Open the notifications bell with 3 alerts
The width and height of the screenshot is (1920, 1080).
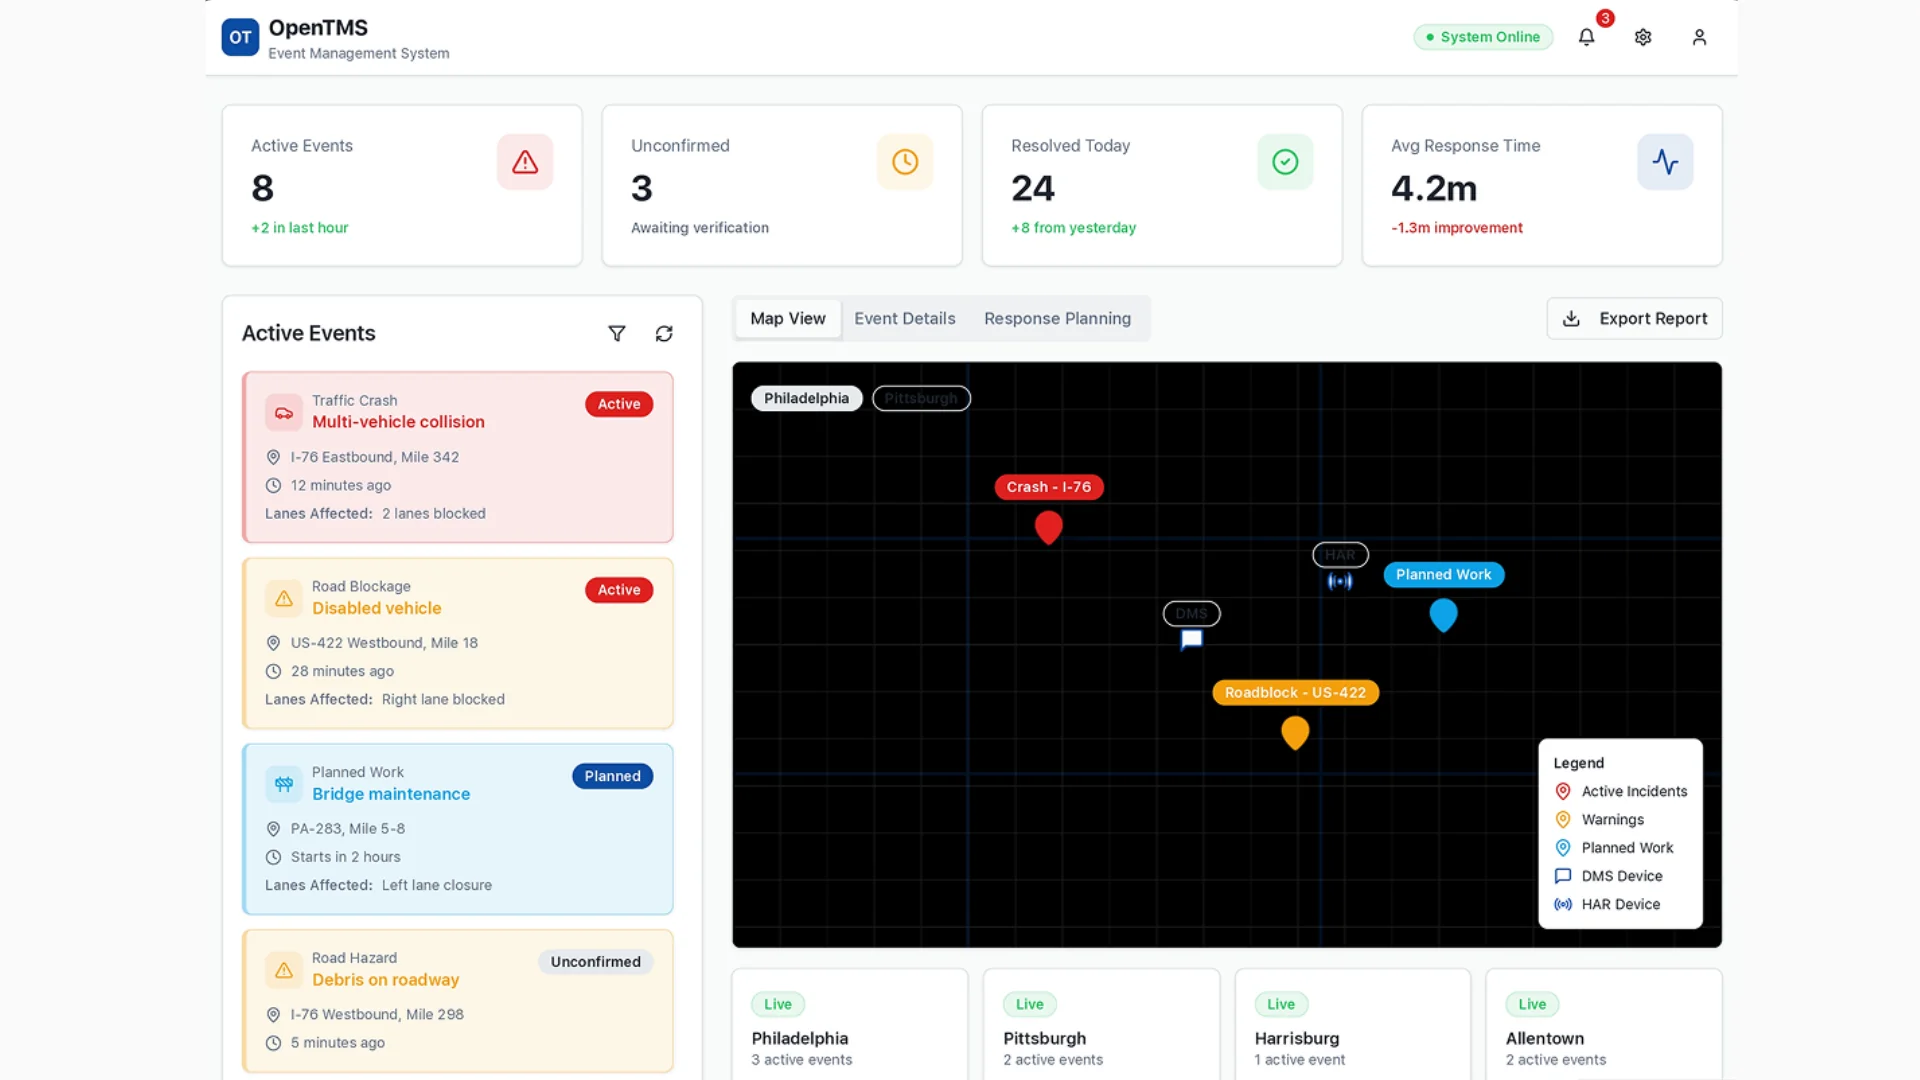(1586, 37)
